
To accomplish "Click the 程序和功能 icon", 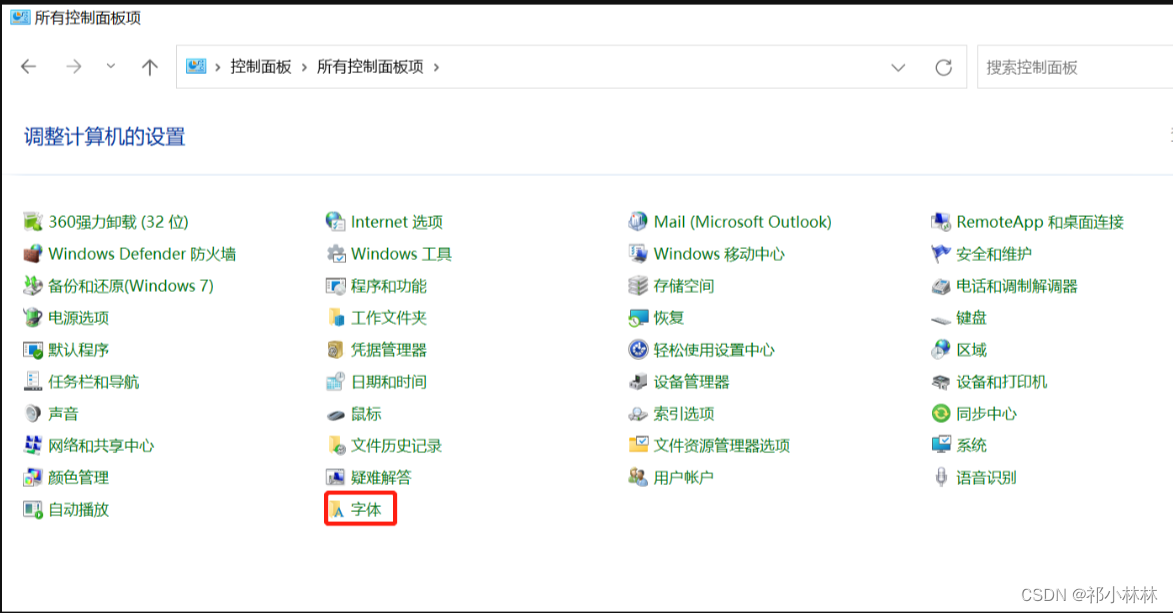I will pyautogui.click(x=335, y=286).
